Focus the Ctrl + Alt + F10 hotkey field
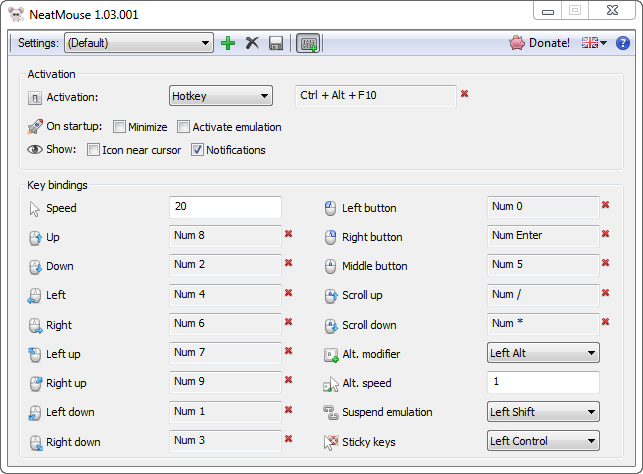Screen dimensions: 643x474 point(376,96)
